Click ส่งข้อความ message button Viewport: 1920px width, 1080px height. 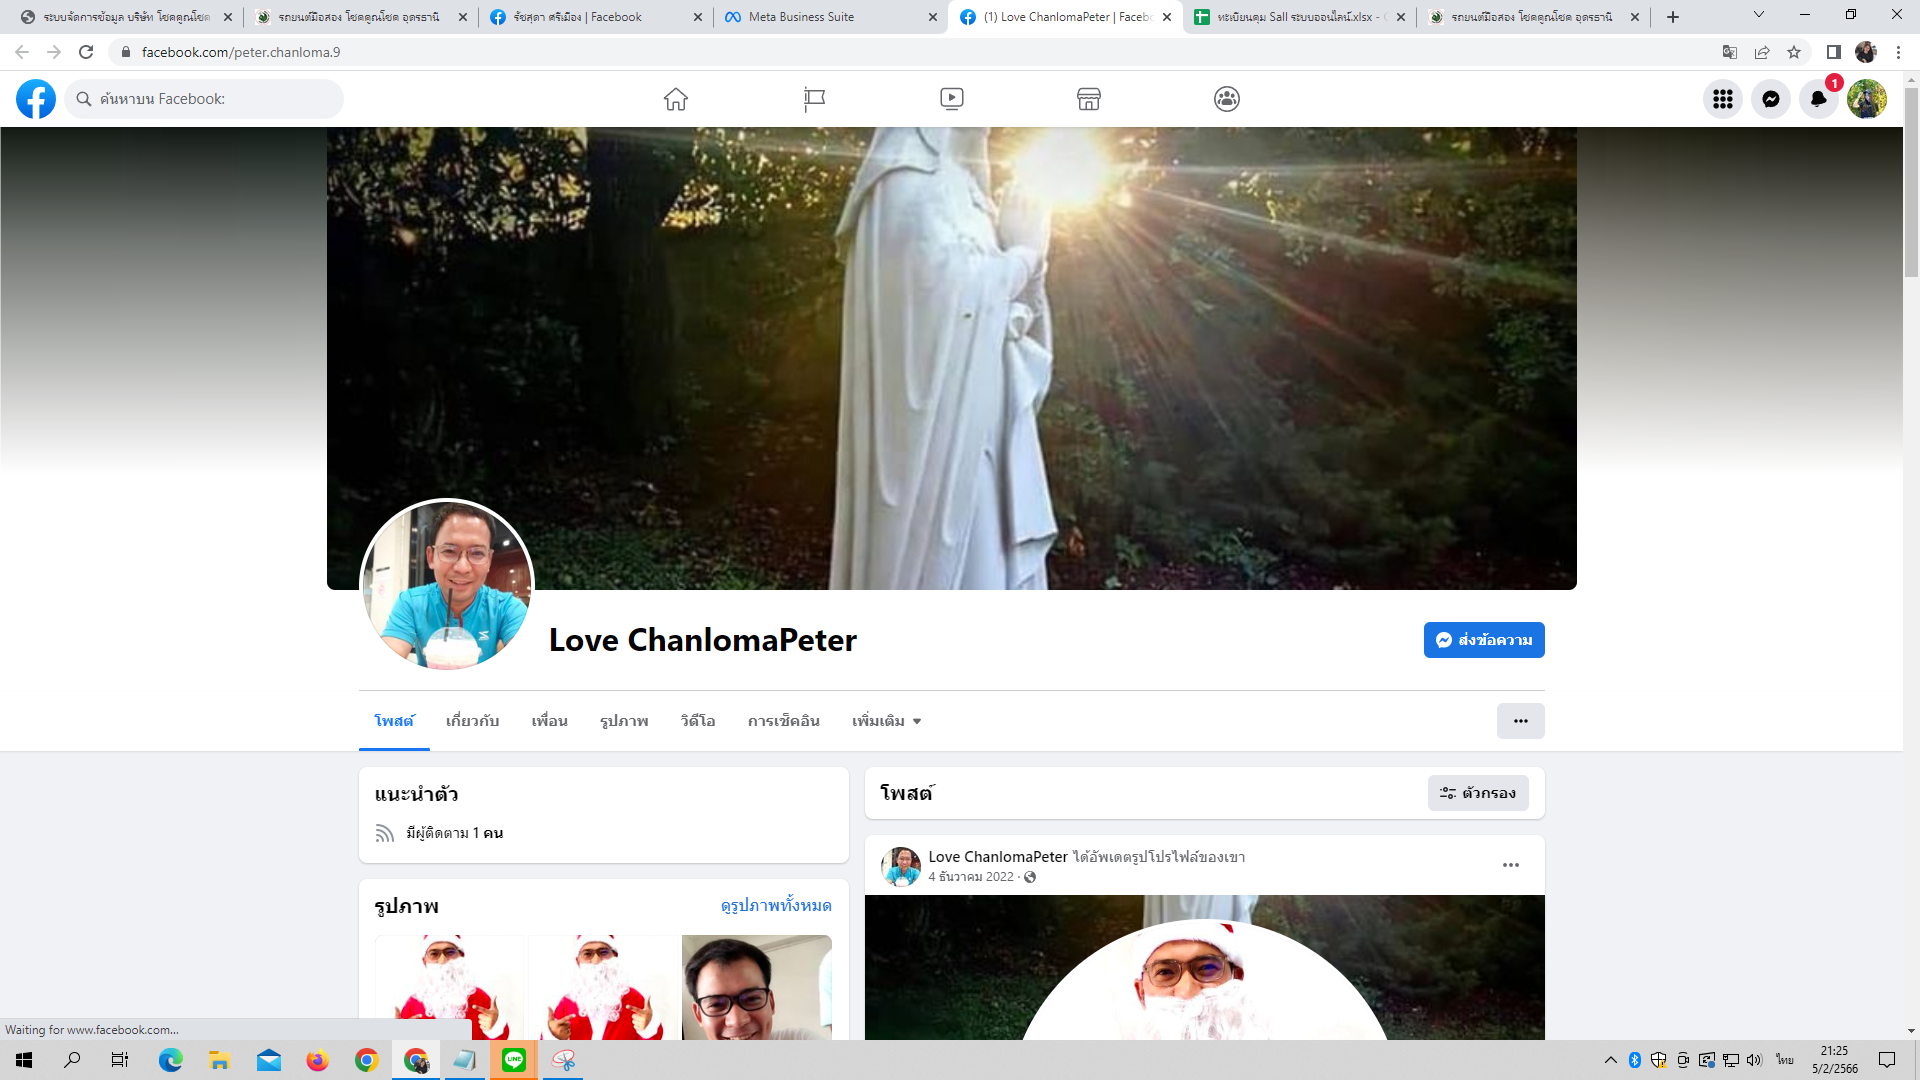1484,640
